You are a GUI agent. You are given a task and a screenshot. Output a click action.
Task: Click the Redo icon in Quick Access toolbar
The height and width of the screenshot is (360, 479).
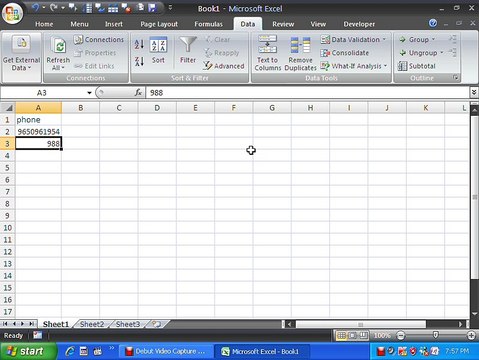pyautogui.click(x=53, y=7)
